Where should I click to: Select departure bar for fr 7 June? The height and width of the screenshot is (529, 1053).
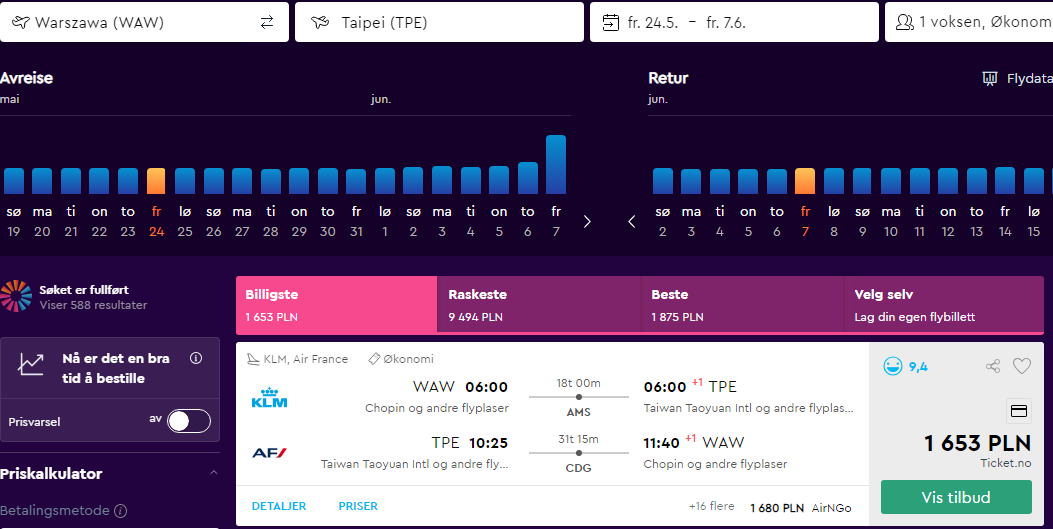(x=556, y=164)
